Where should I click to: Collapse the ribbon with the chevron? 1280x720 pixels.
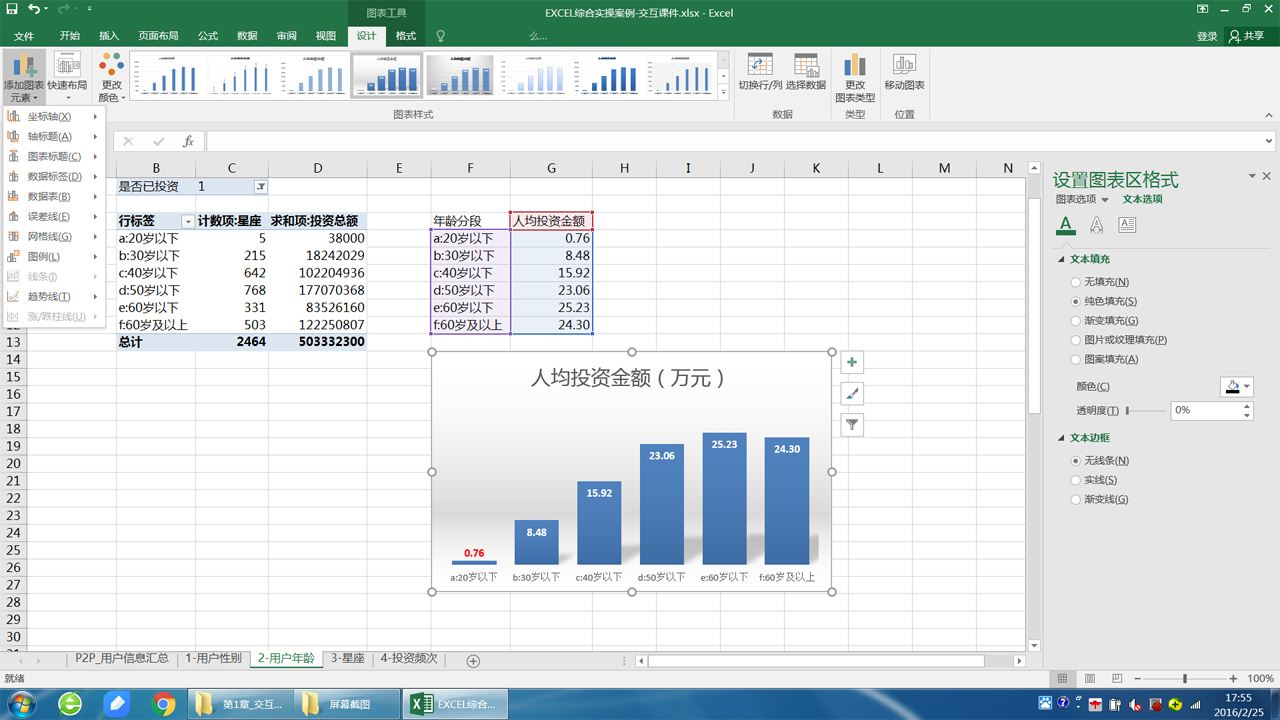pos(1268,116)
